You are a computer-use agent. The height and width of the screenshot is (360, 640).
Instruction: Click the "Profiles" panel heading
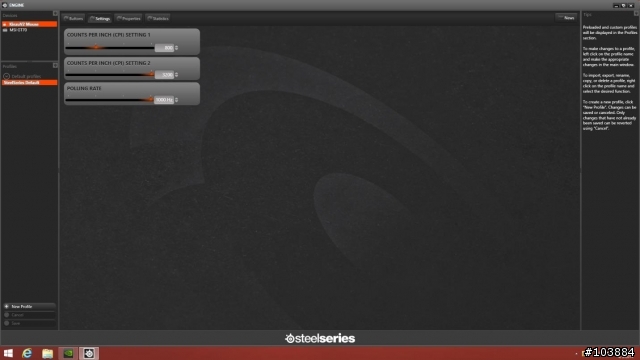click(10, 66)
